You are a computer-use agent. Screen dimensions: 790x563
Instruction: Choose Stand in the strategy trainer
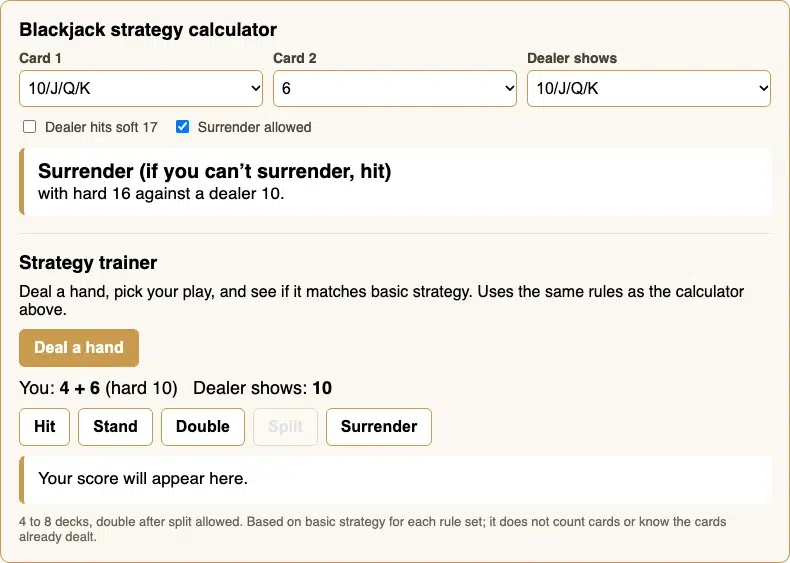pyautogui.click(x=115, y=427)
